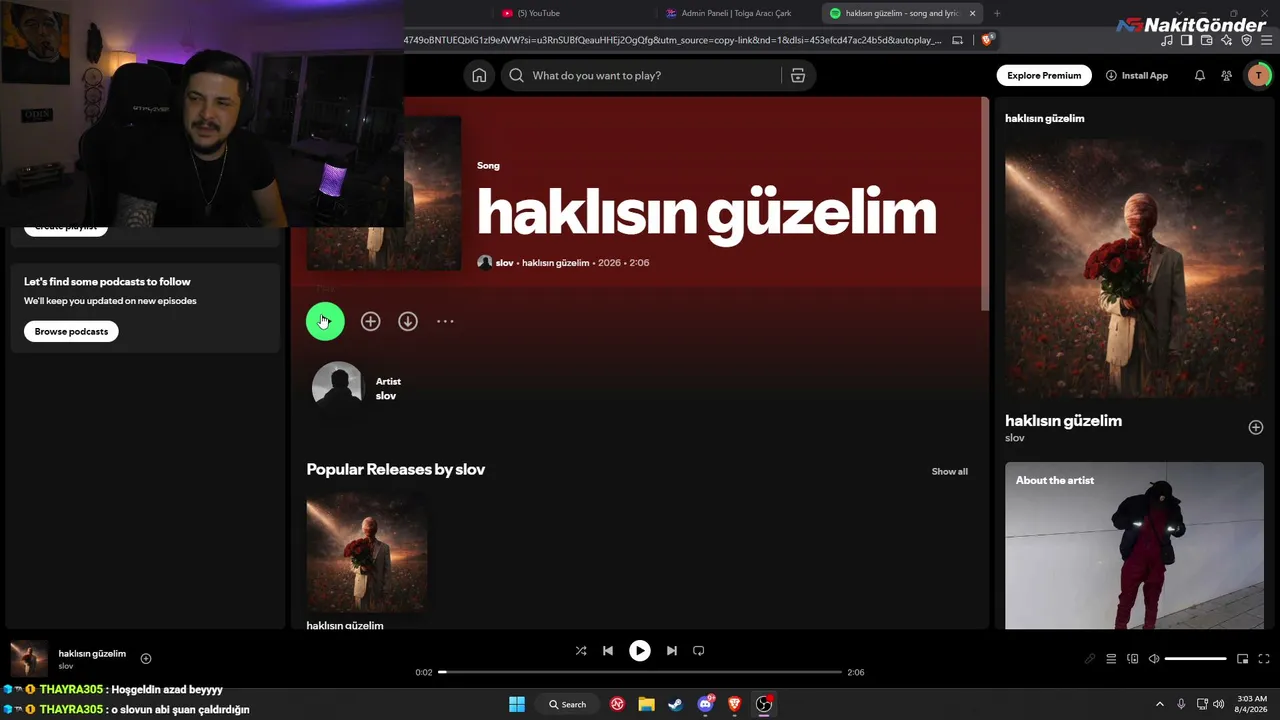Image resolution: width=1280 pixels, height=720 pixels.
Task: Click the Explore Premium button
Action: coord(1044,76)
